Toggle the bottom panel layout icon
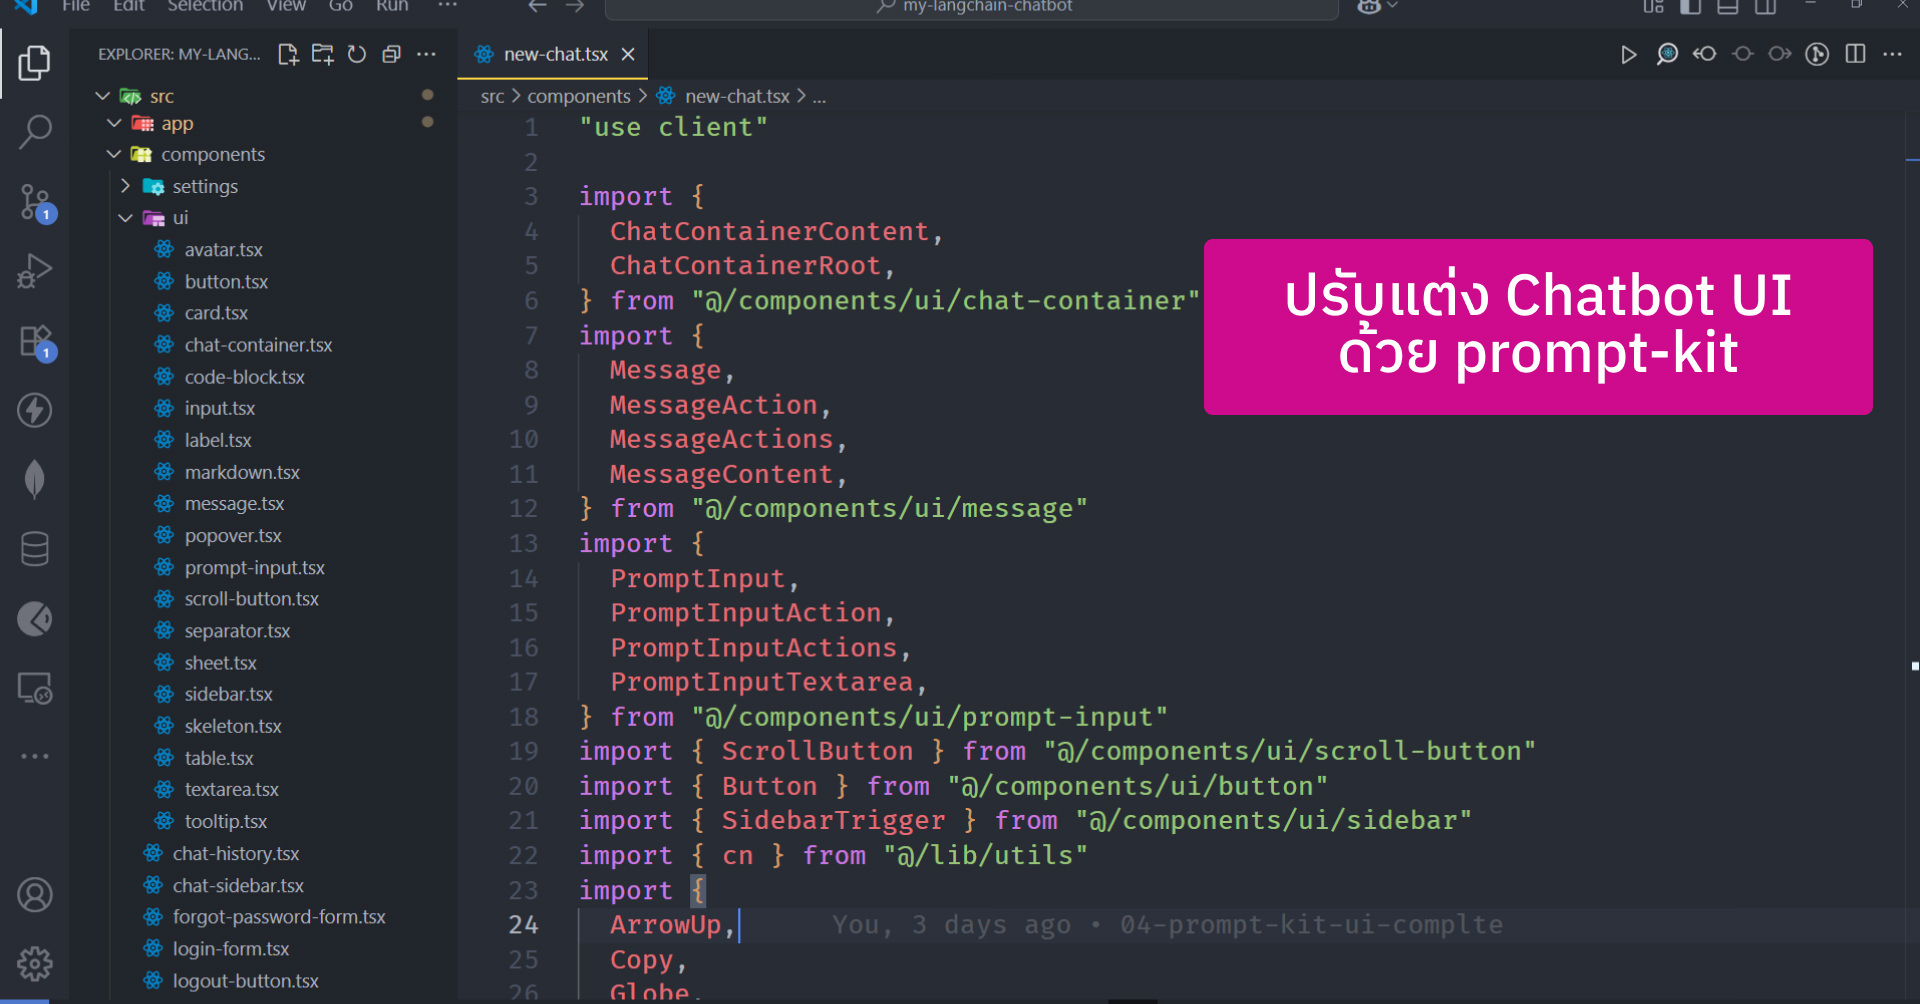 click(1728, 6)
